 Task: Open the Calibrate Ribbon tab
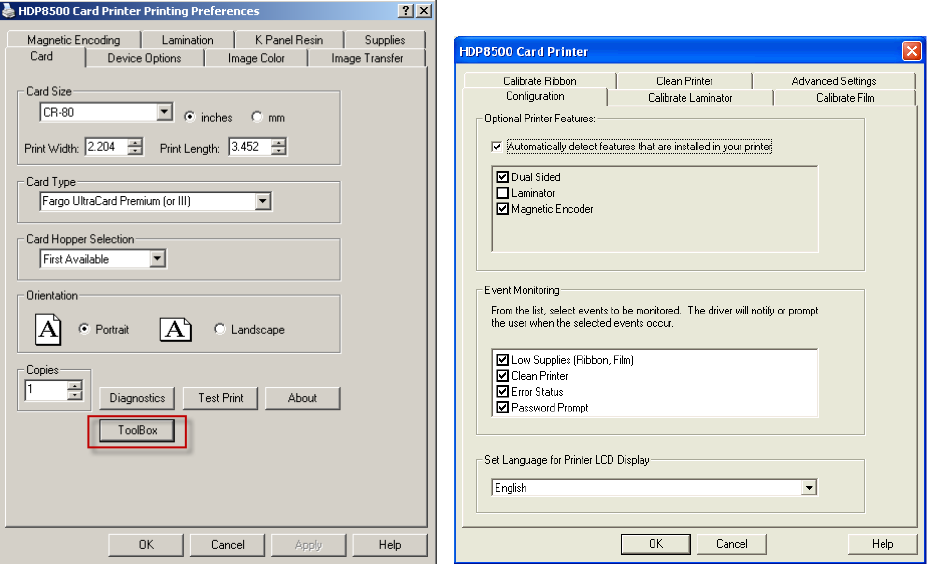coord(540,80)
